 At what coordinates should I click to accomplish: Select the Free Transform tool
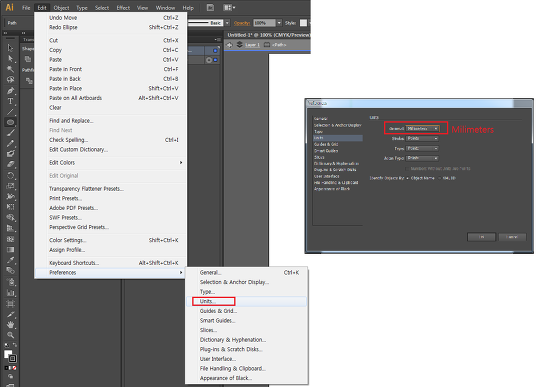[x=10, y=207]
